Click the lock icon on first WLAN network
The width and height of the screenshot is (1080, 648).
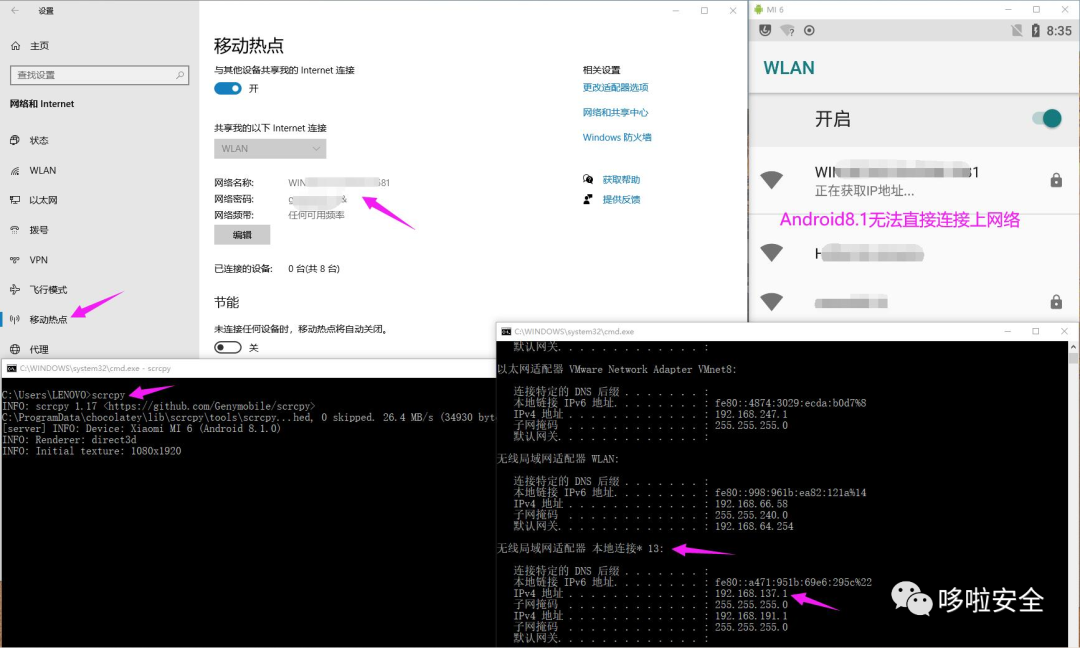1056,180
